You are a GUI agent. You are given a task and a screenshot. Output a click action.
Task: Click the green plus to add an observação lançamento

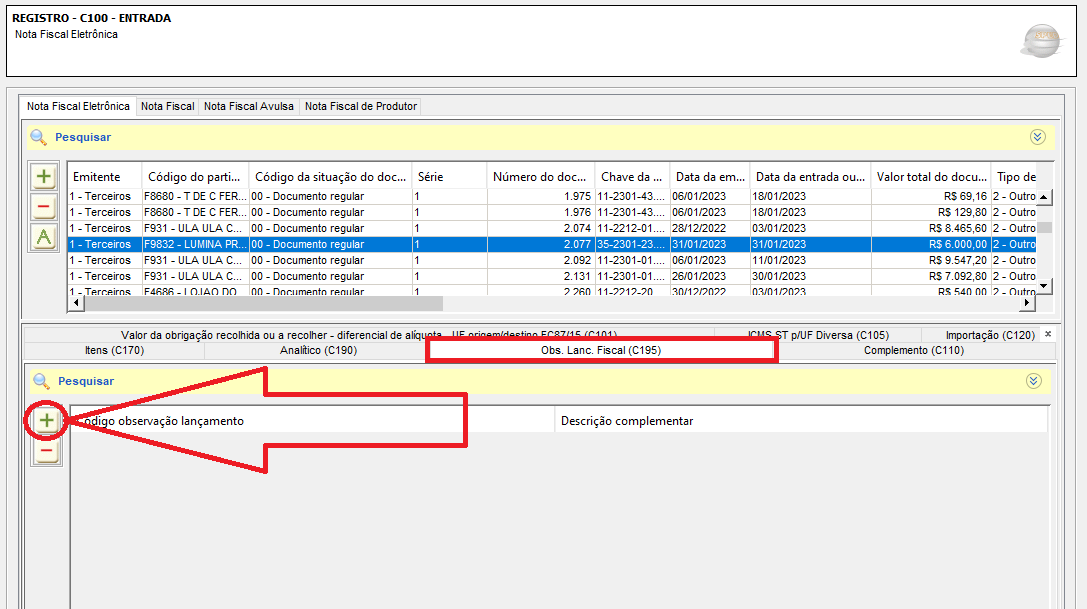pos(46,421)
